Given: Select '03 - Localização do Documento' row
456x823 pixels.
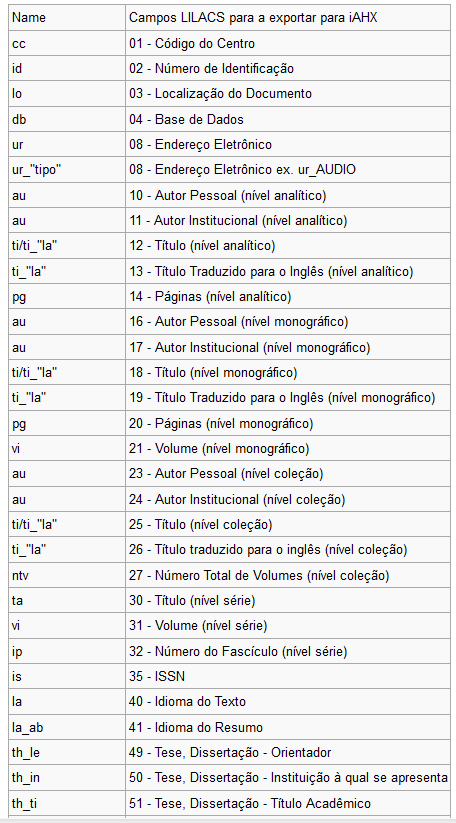Looking at the screenshot, I should point(229,94).
